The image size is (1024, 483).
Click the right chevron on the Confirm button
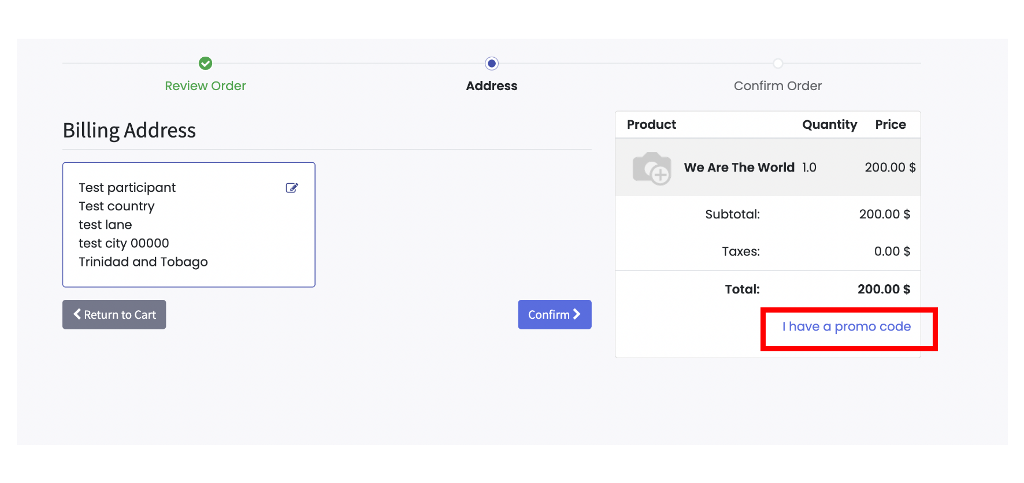[577, 314]
